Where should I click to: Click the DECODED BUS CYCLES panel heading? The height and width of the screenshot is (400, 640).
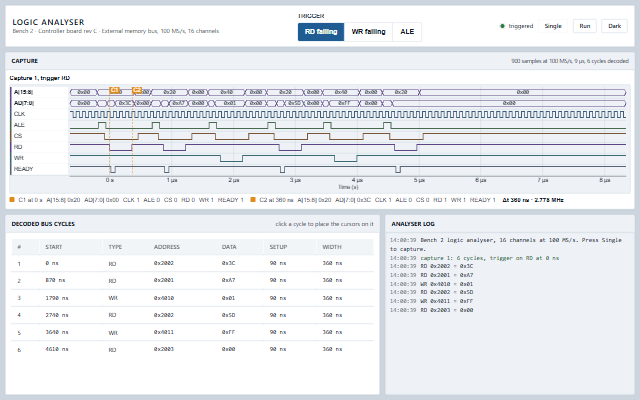coord(43,224)
